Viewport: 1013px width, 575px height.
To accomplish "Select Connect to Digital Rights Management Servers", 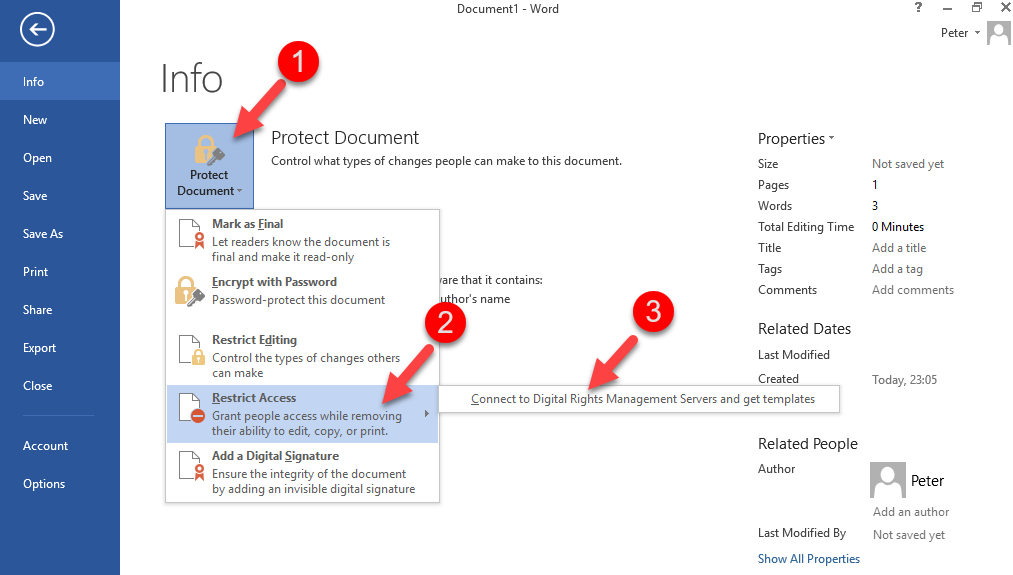I will tap(640, 399).
